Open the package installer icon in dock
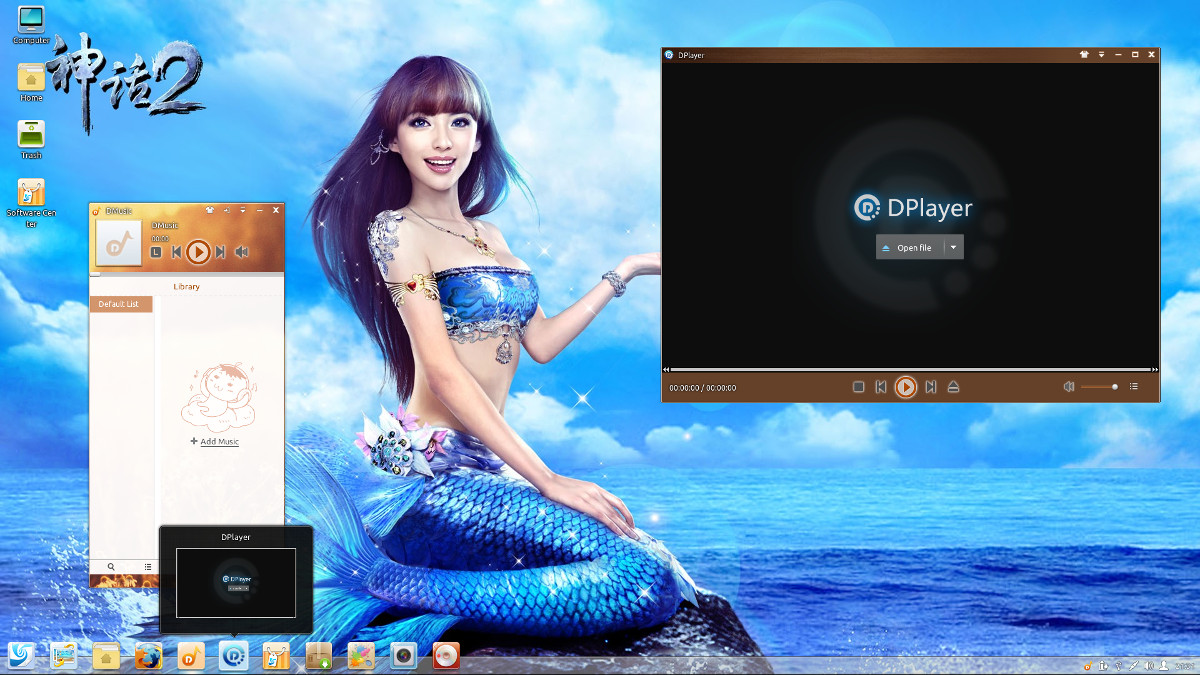 pos(319,655)
